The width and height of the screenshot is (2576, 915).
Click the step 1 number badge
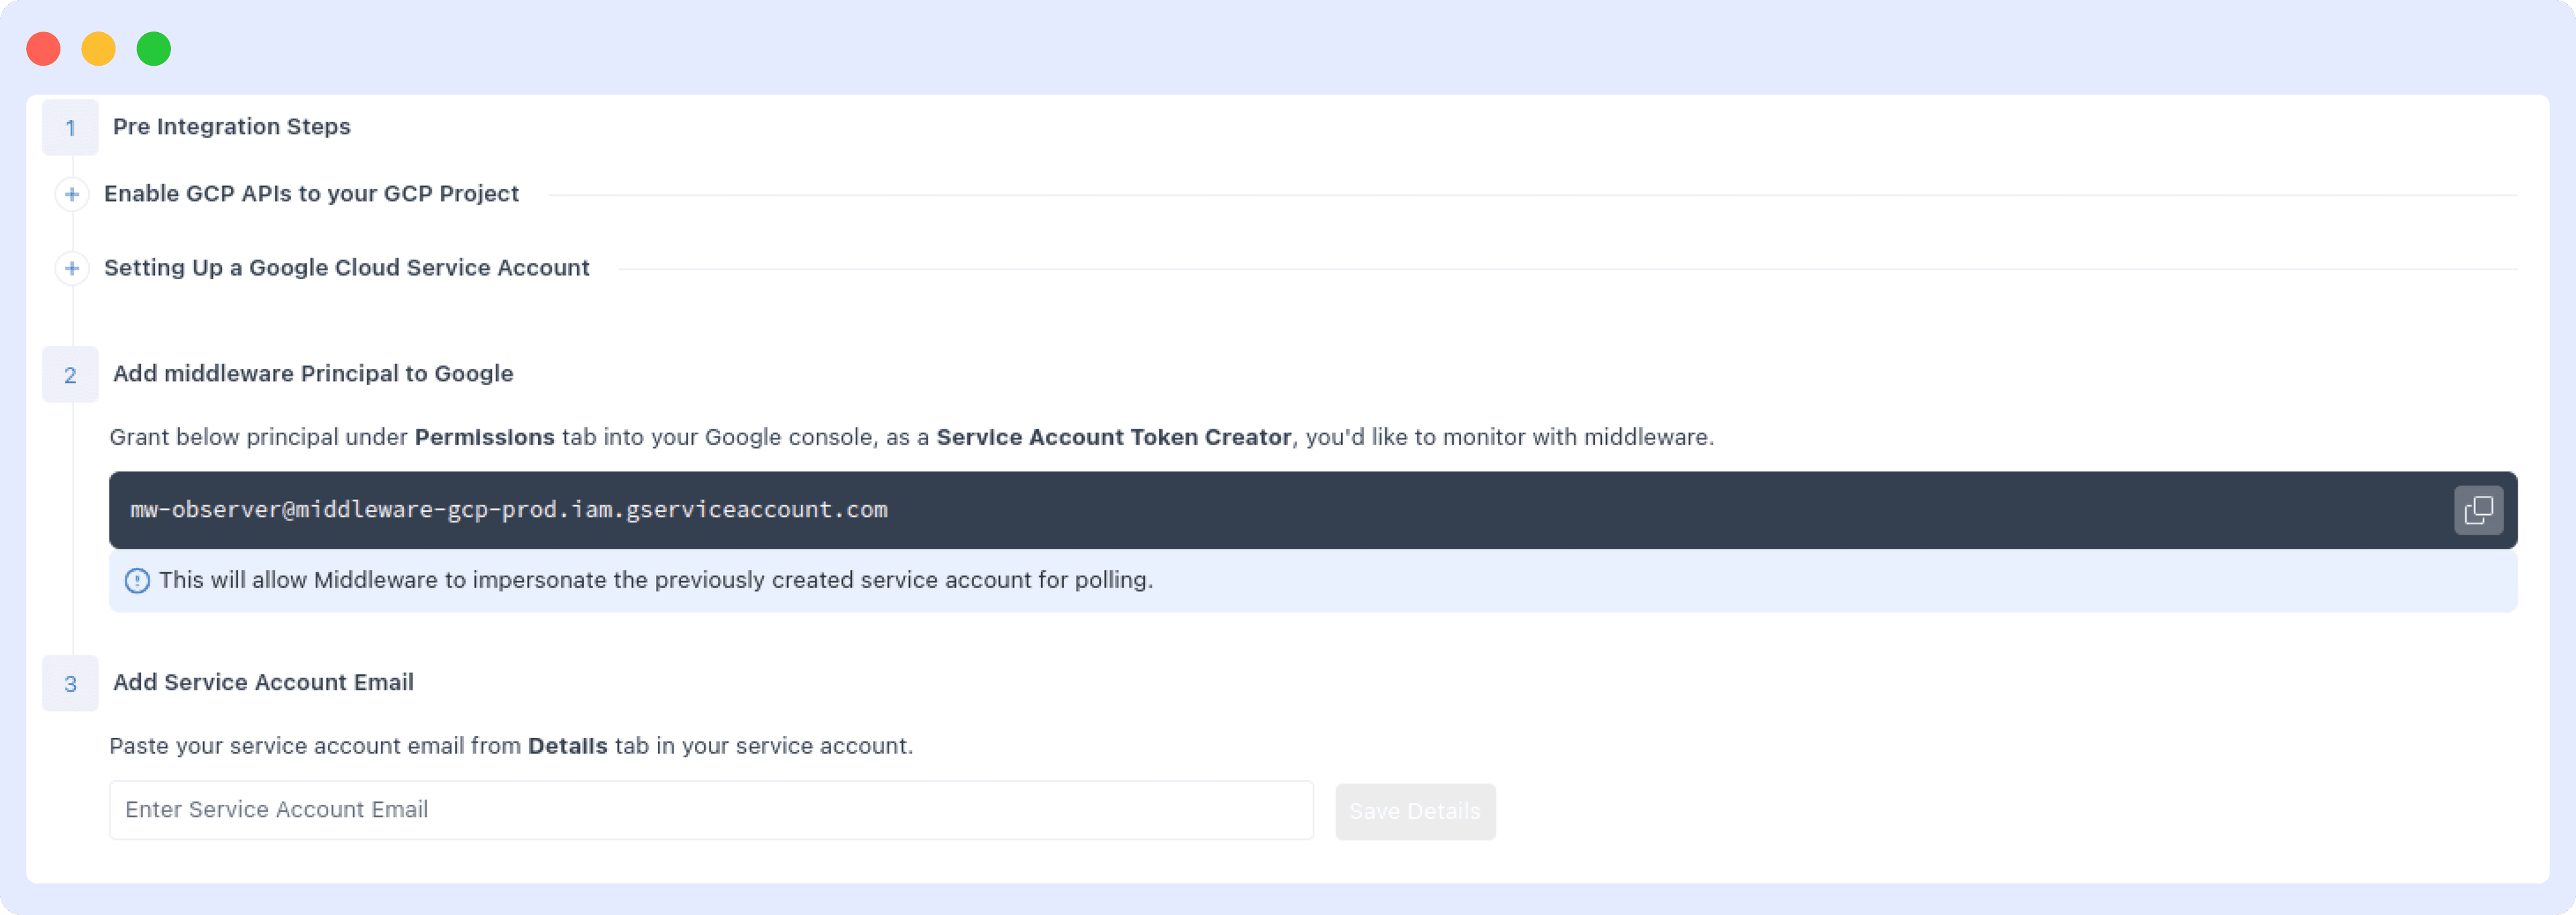70,128
